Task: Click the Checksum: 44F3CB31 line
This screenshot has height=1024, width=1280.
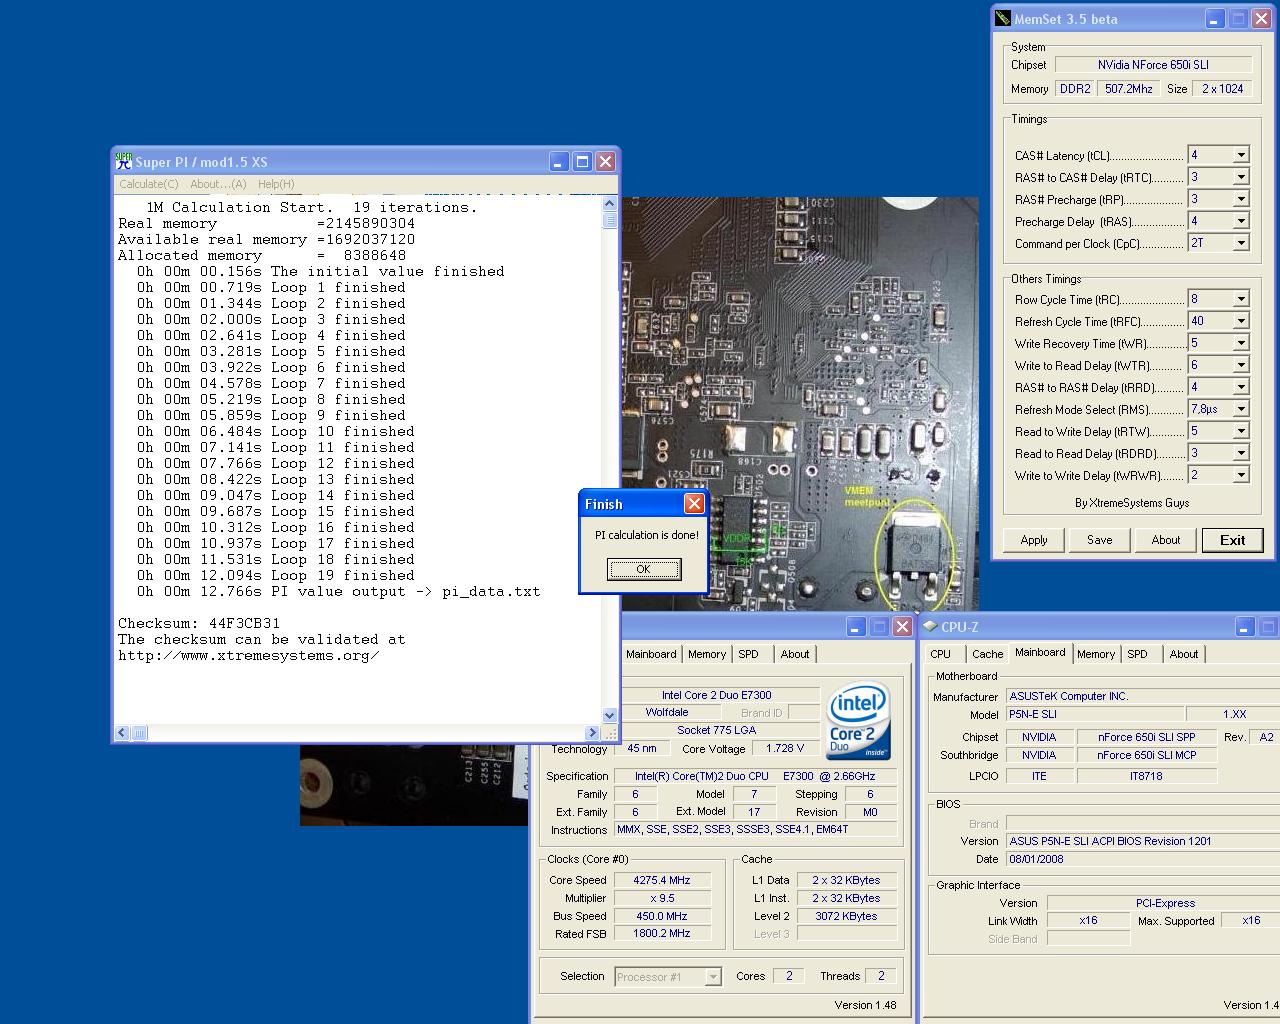Action: (199, 623)
